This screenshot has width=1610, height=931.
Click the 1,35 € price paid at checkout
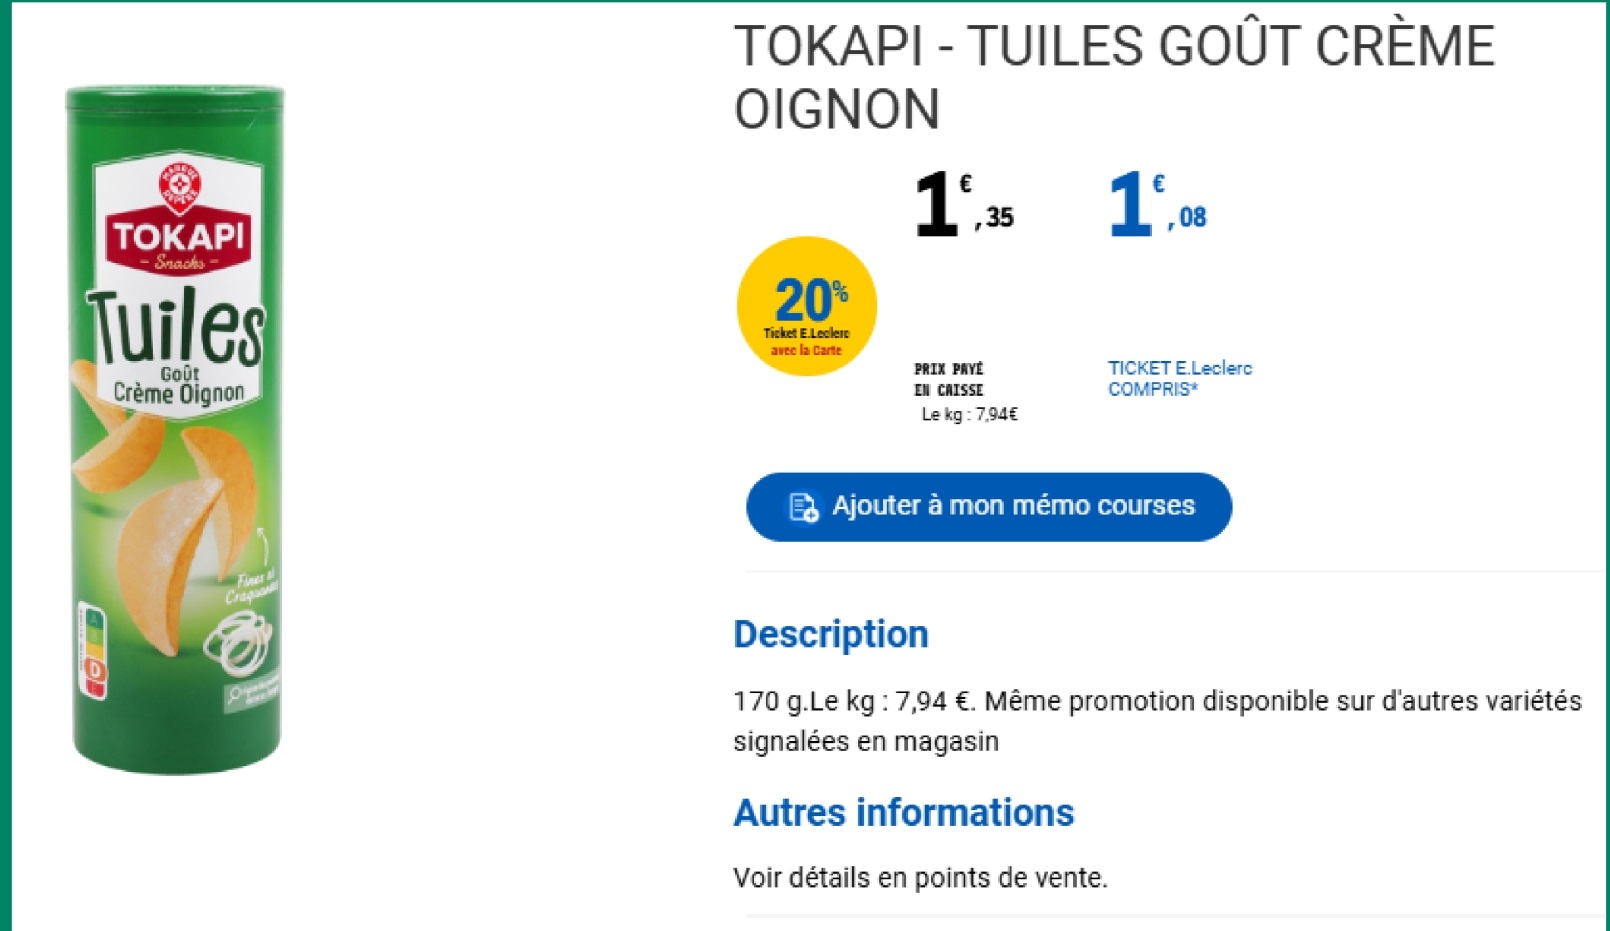pos(964,204)
